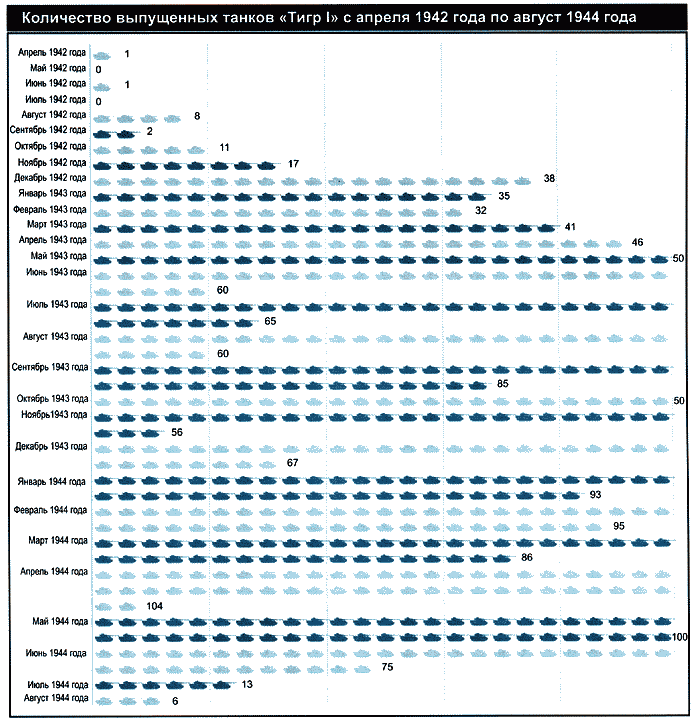Click the Декабрь 1942 года label
The image size is (695, 720).
click(51, 178)
